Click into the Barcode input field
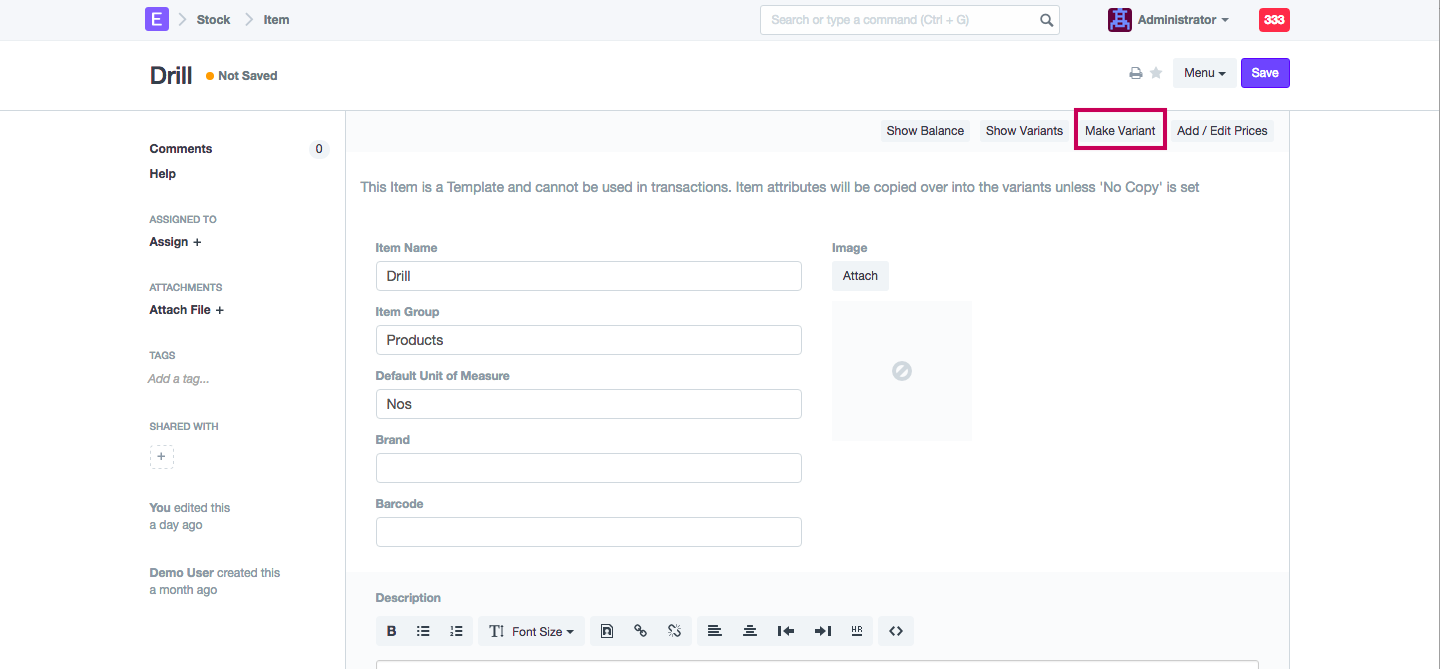The height and width of the screenshot is (669, 1440). point(588,532)
